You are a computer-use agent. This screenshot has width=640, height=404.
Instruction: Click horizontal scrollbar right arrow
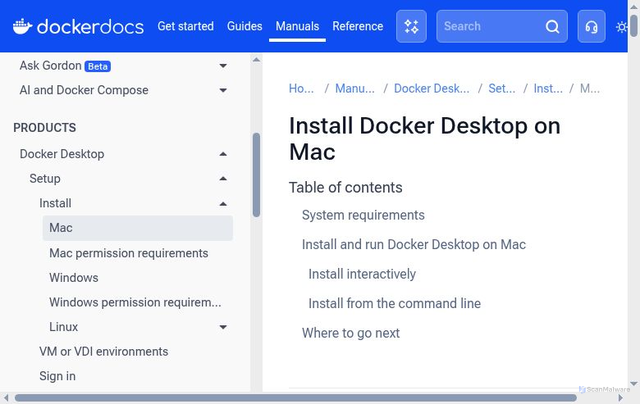tap(620, 397)
